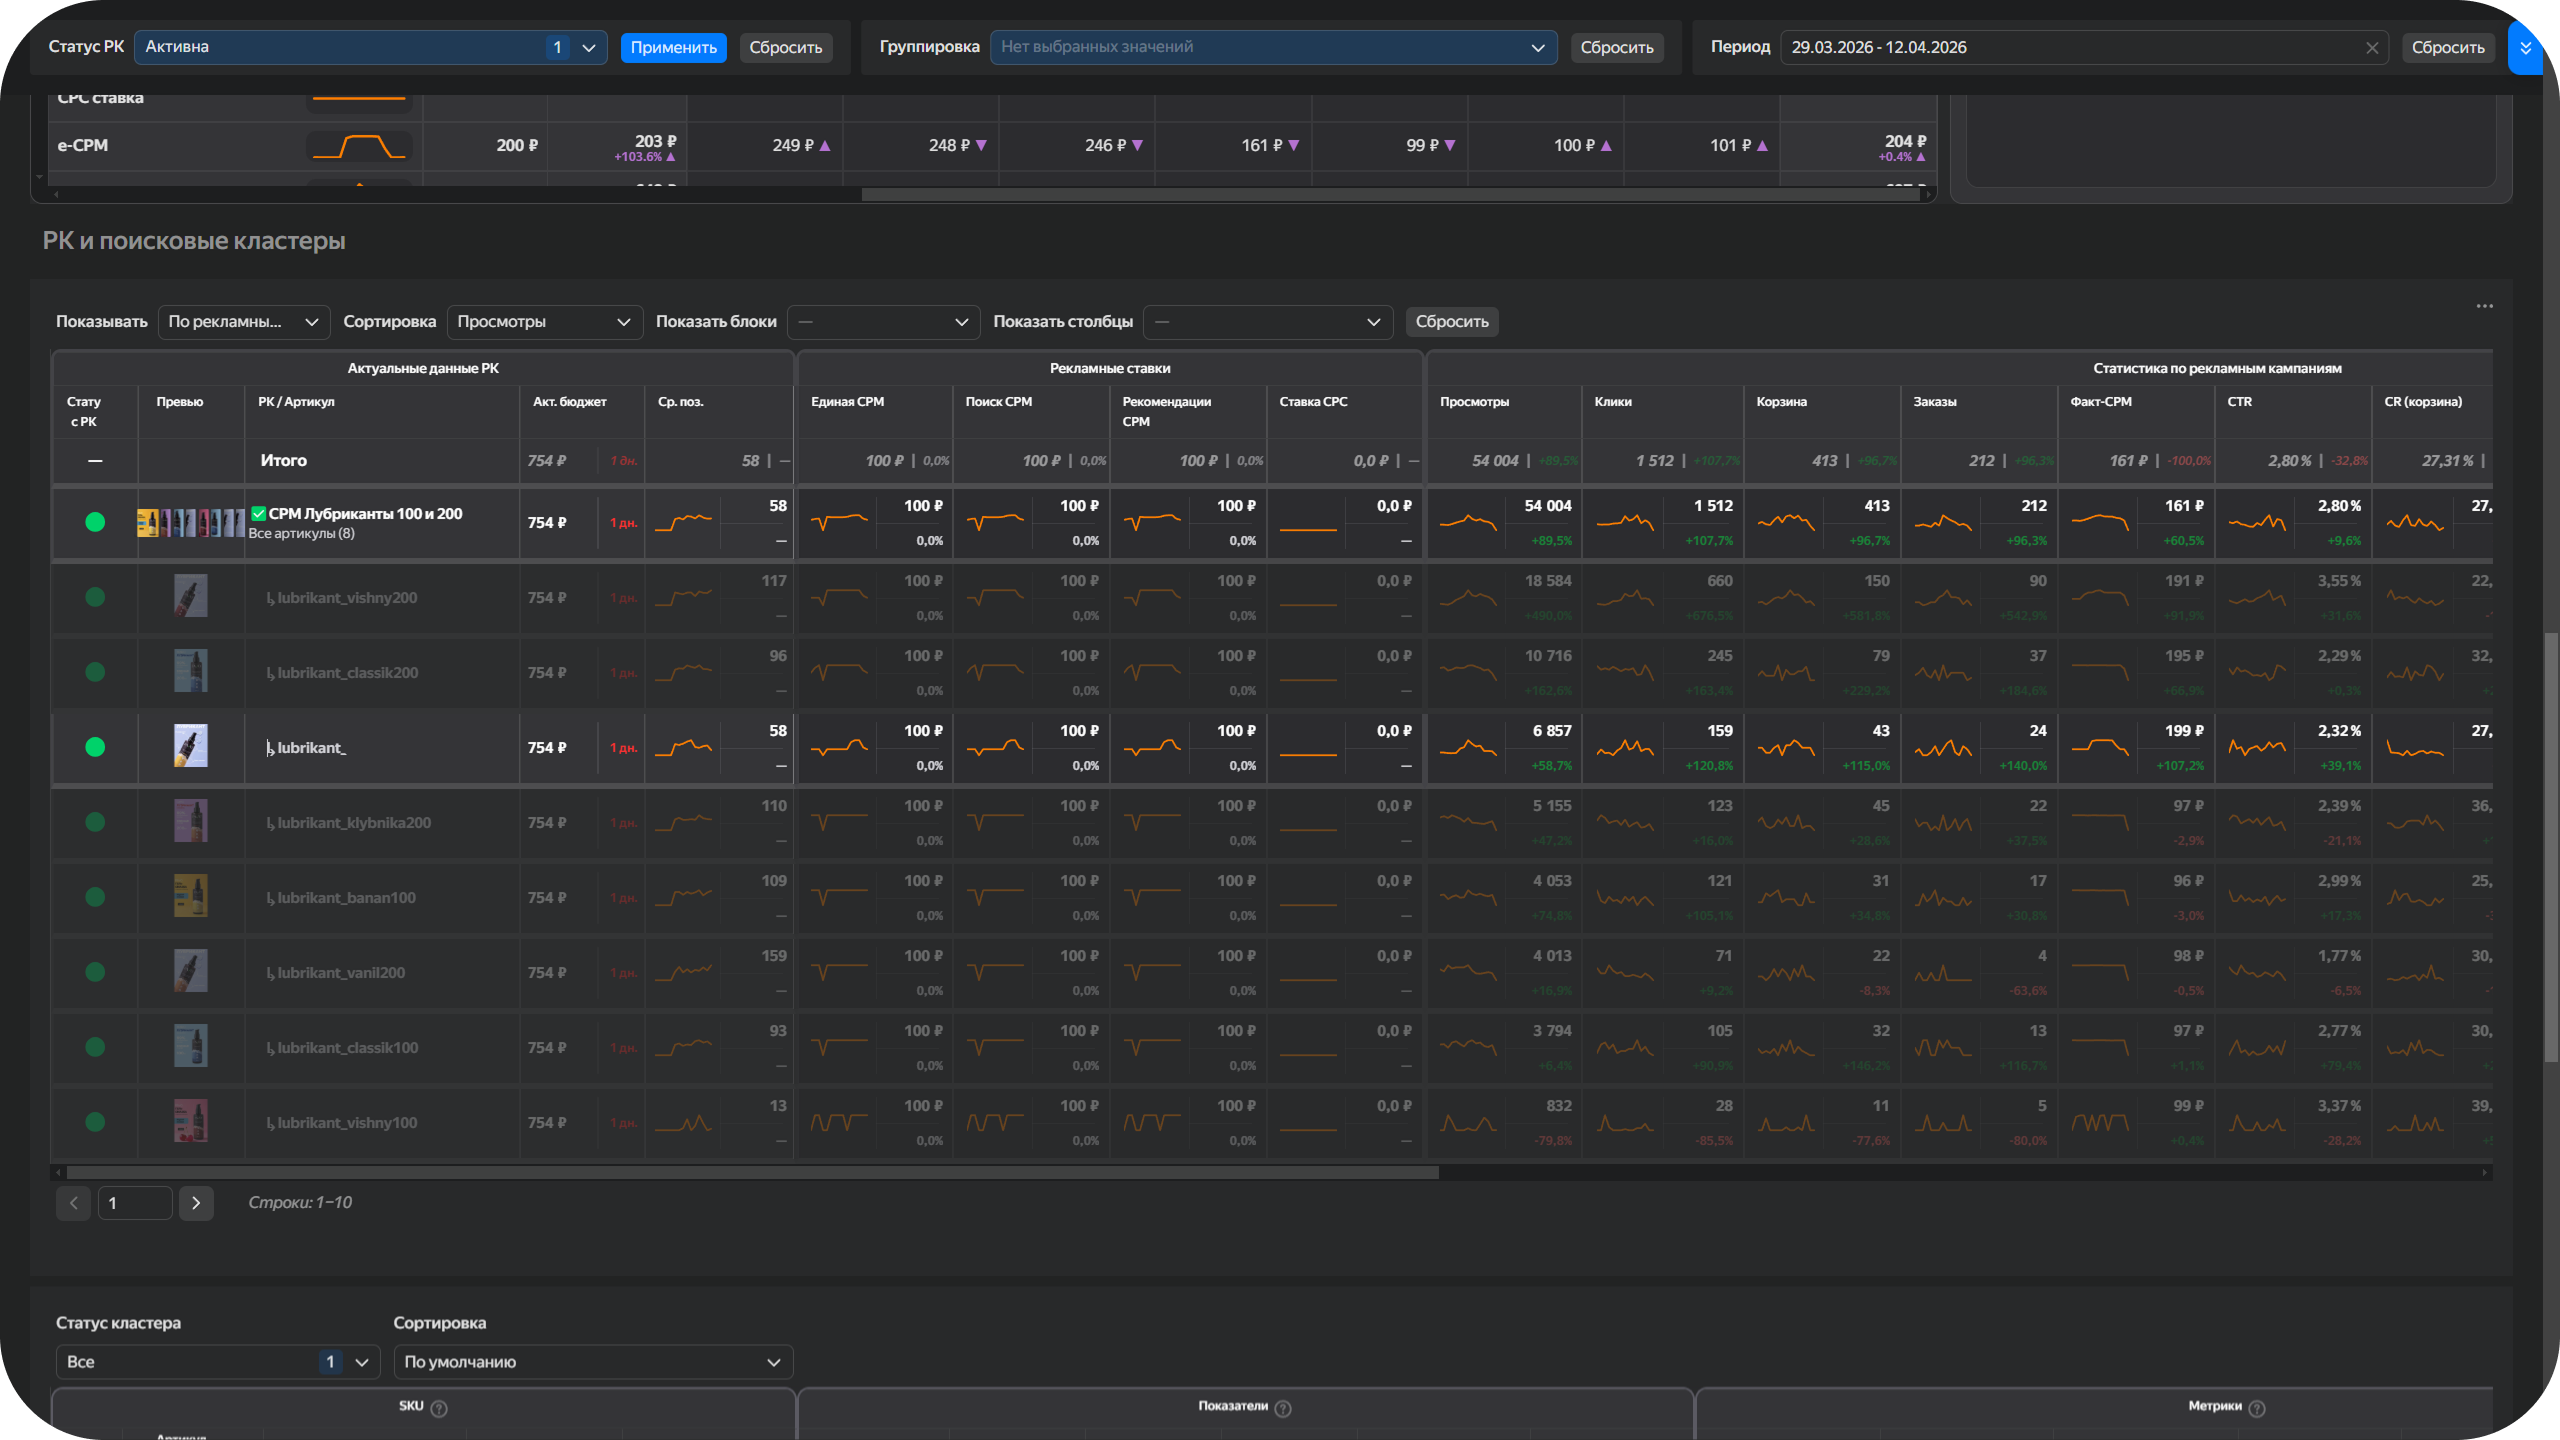The width and height of the screenshot is (2560, 1440).
Task: Click the help icon beside Метрики
Action: point(2257,1408)
